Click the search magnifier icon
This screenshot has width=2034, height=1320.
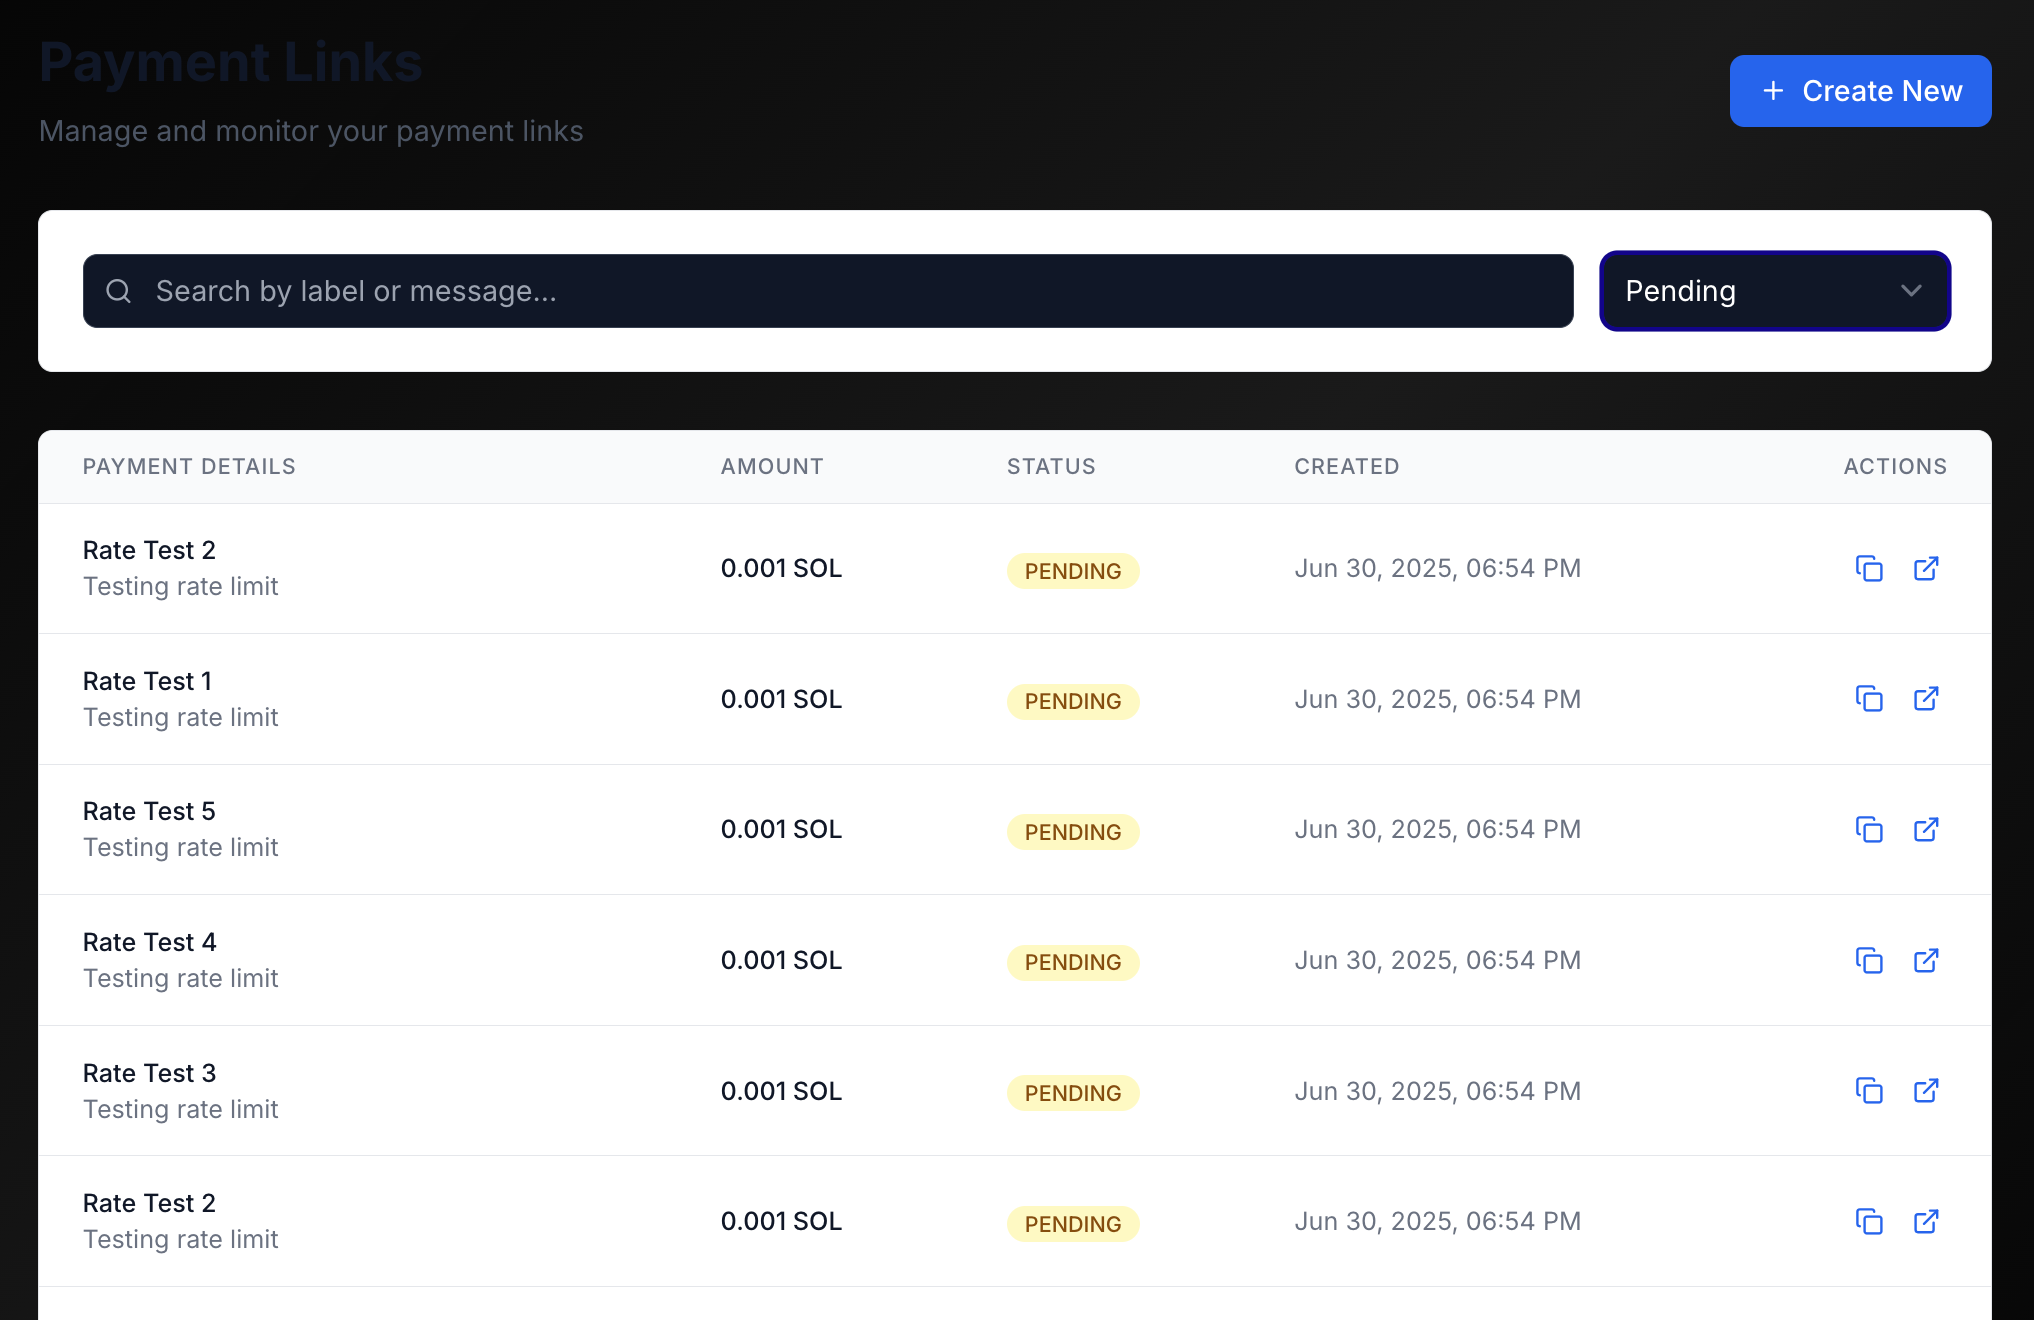119,291
